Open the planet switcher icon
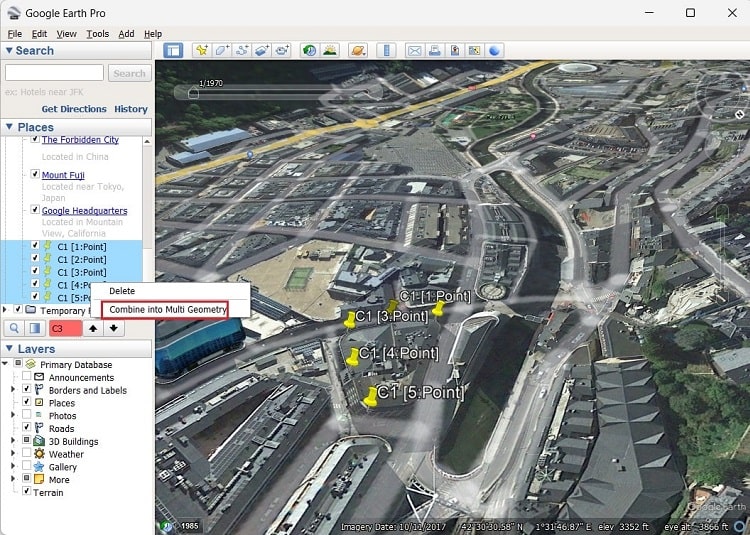750x535 pixels. pos(357,50)
